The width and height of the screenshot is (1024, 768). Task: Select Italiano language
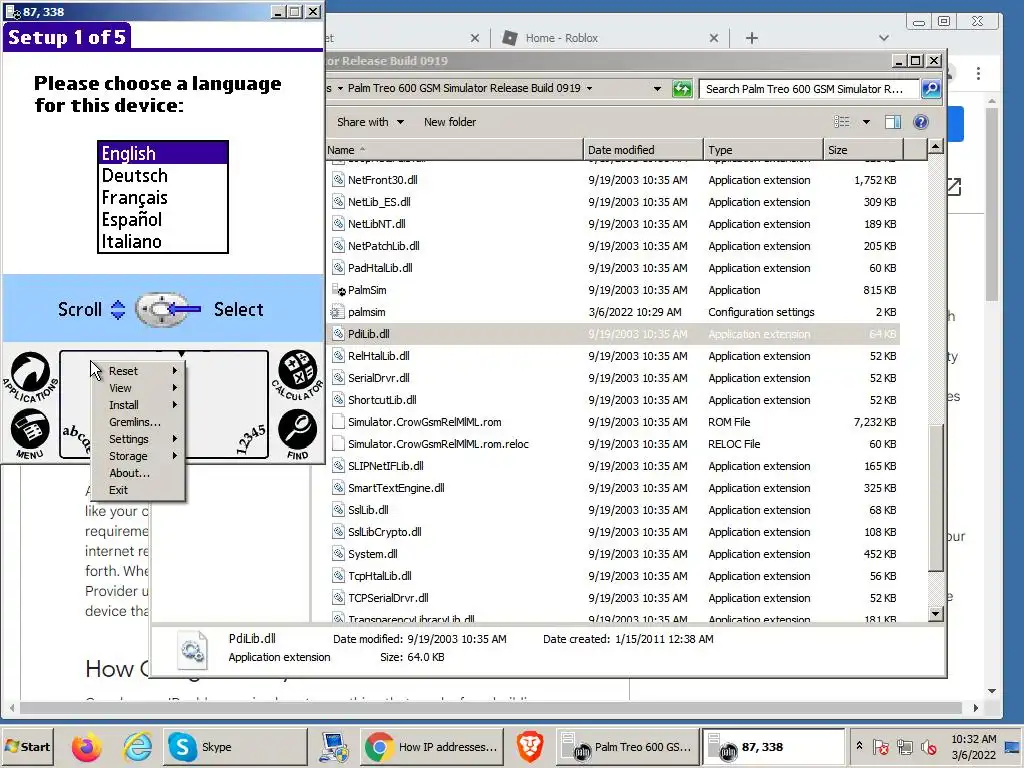163,242
